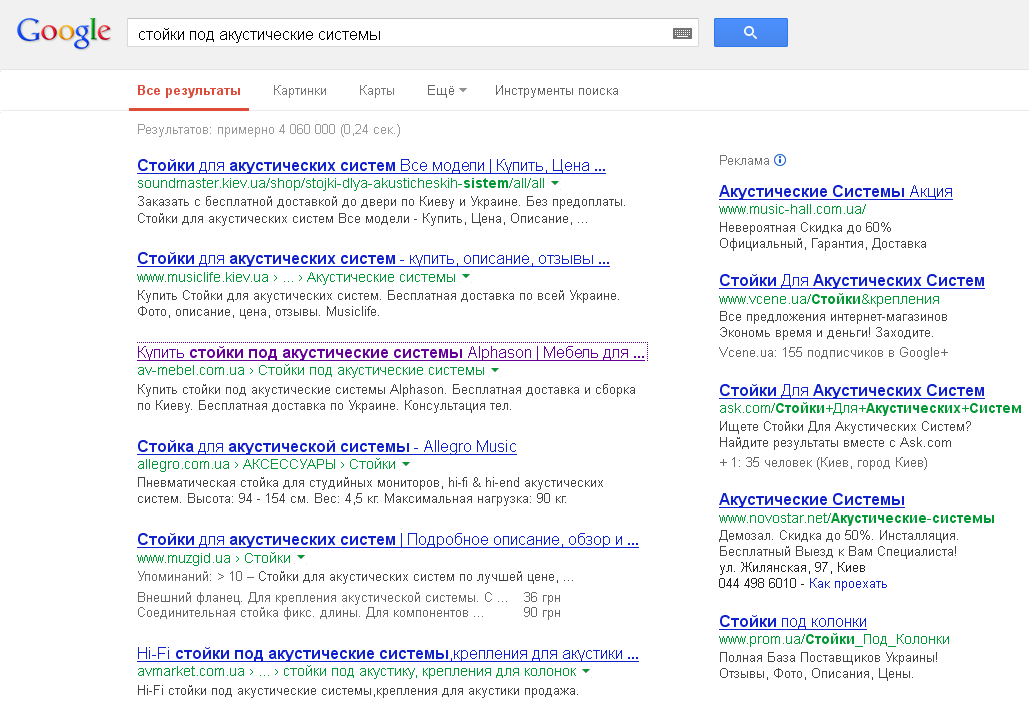The image size is (1029, 702).
Task: Click the '36 грн' price value
Action: pos(541,598)
